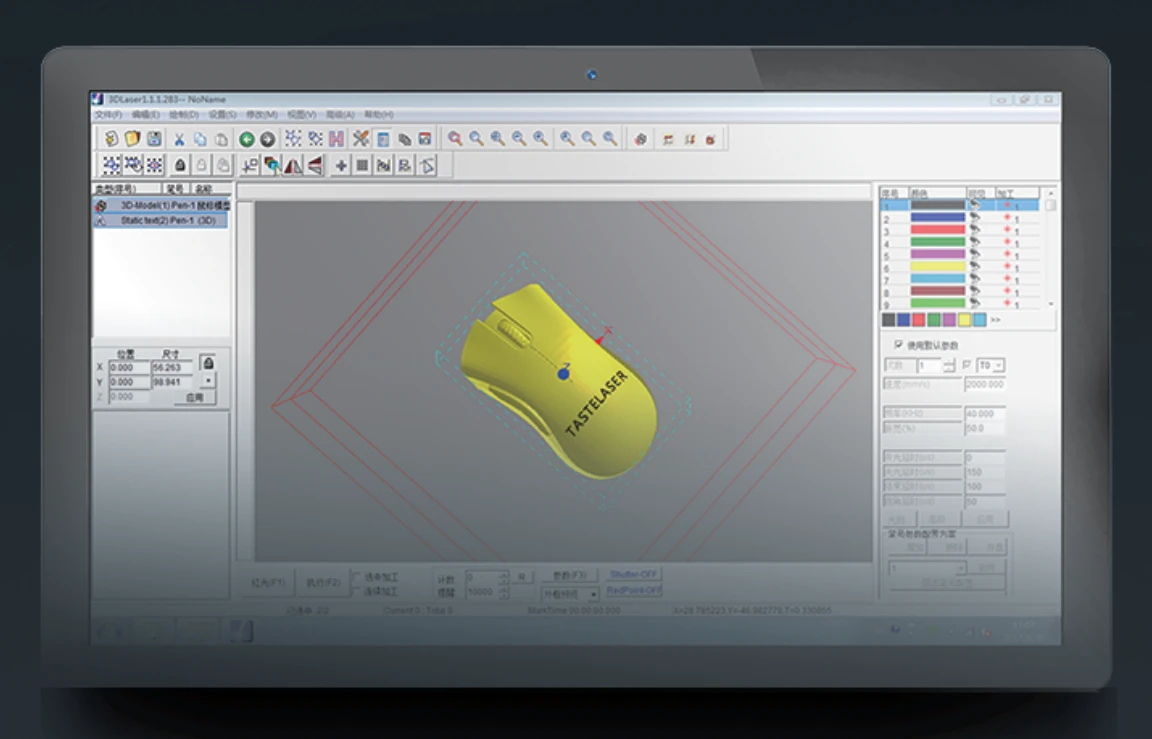Open the second menu bar item (E)

[x=145, y=115]
